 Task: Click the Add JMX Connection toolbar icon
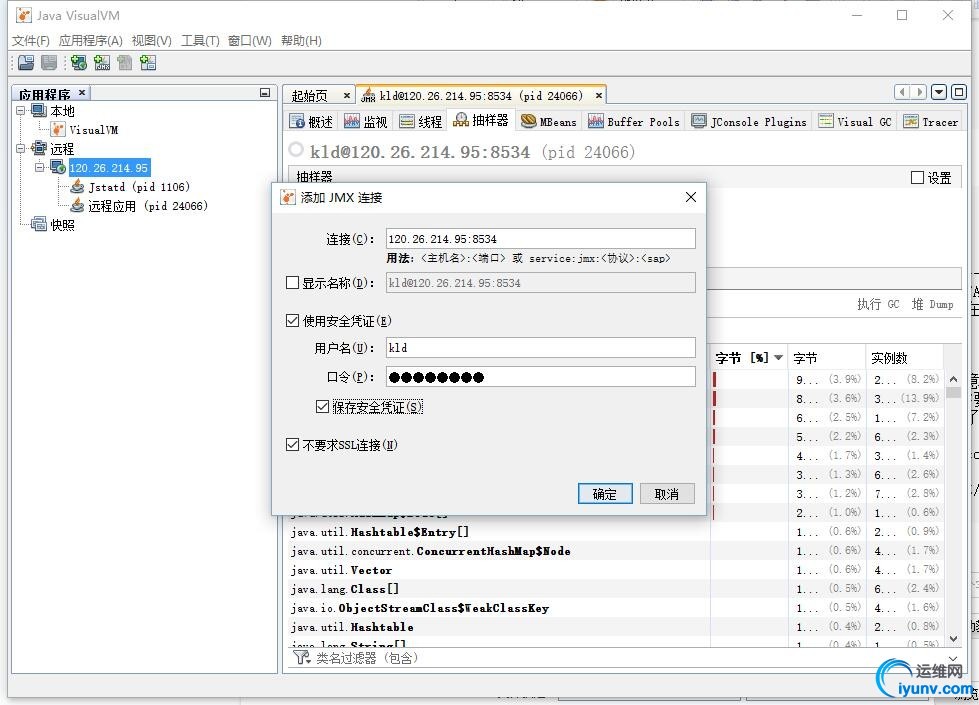coord(102,62)
